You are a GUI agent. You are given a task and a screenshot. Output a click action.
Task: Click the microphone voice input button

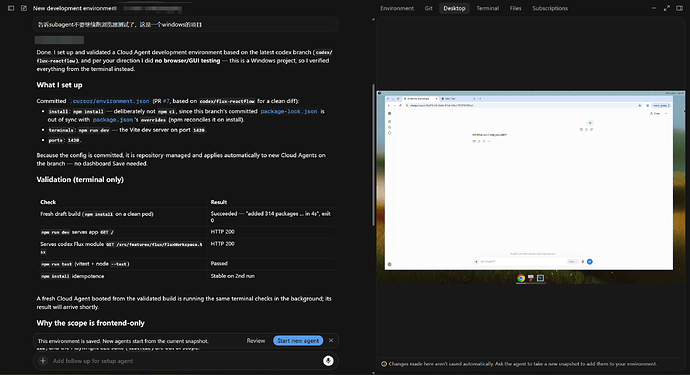coord(328,361)
